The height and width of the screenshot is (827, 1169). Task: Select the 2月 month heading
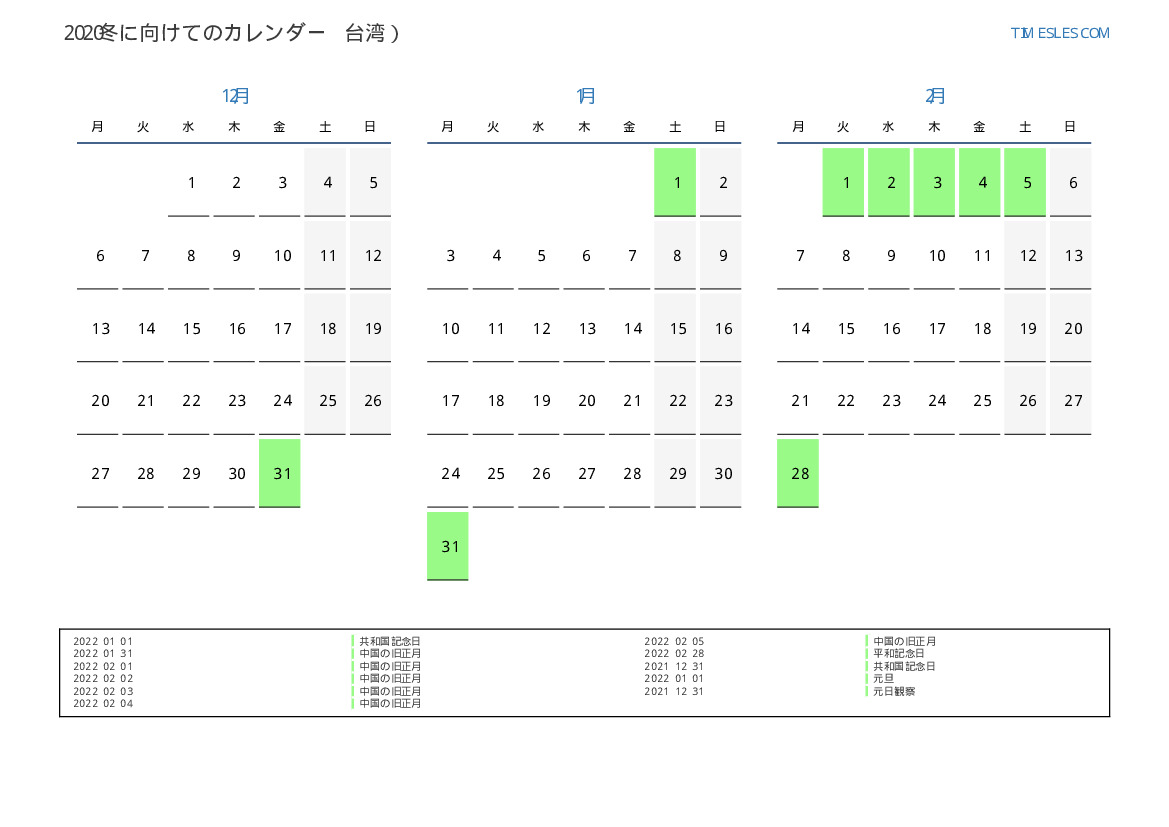pos(935,95)
